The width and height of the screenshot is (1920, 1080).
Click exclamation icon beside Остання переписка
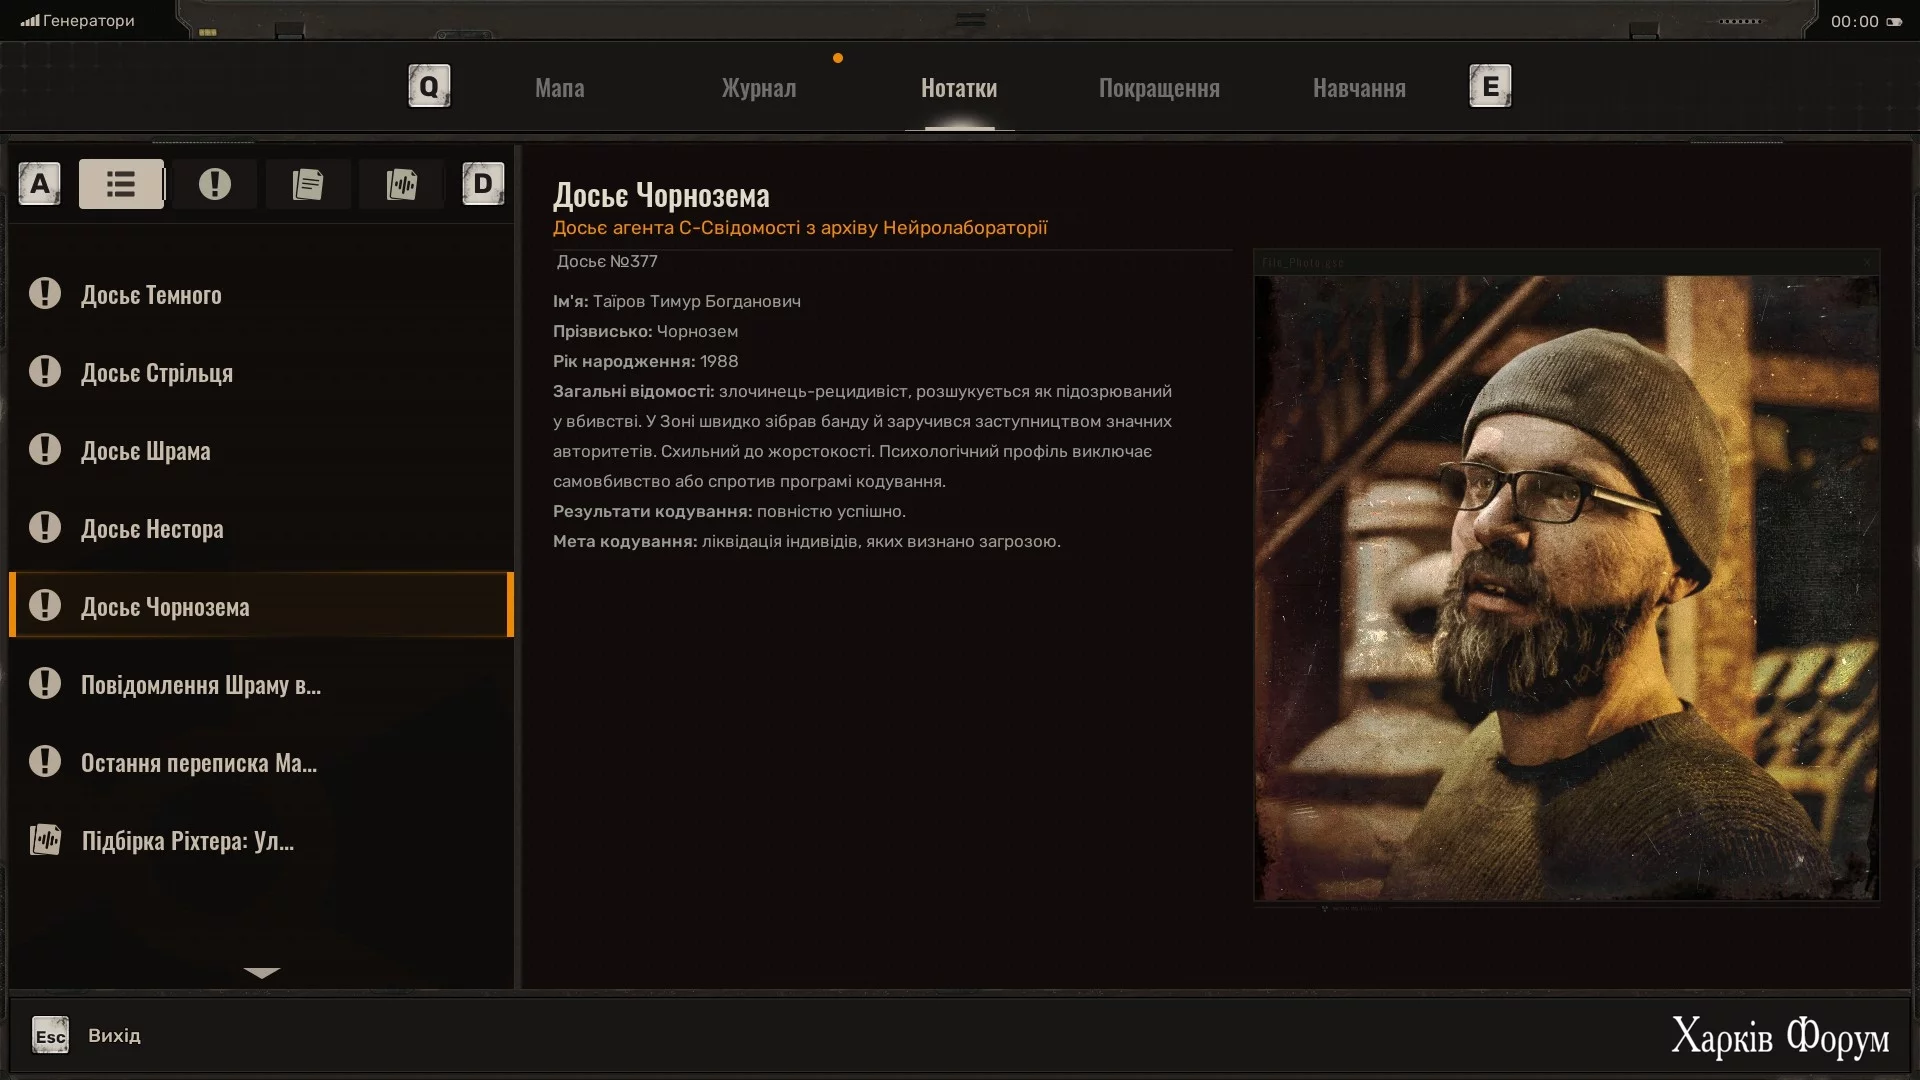pos(45,761)
